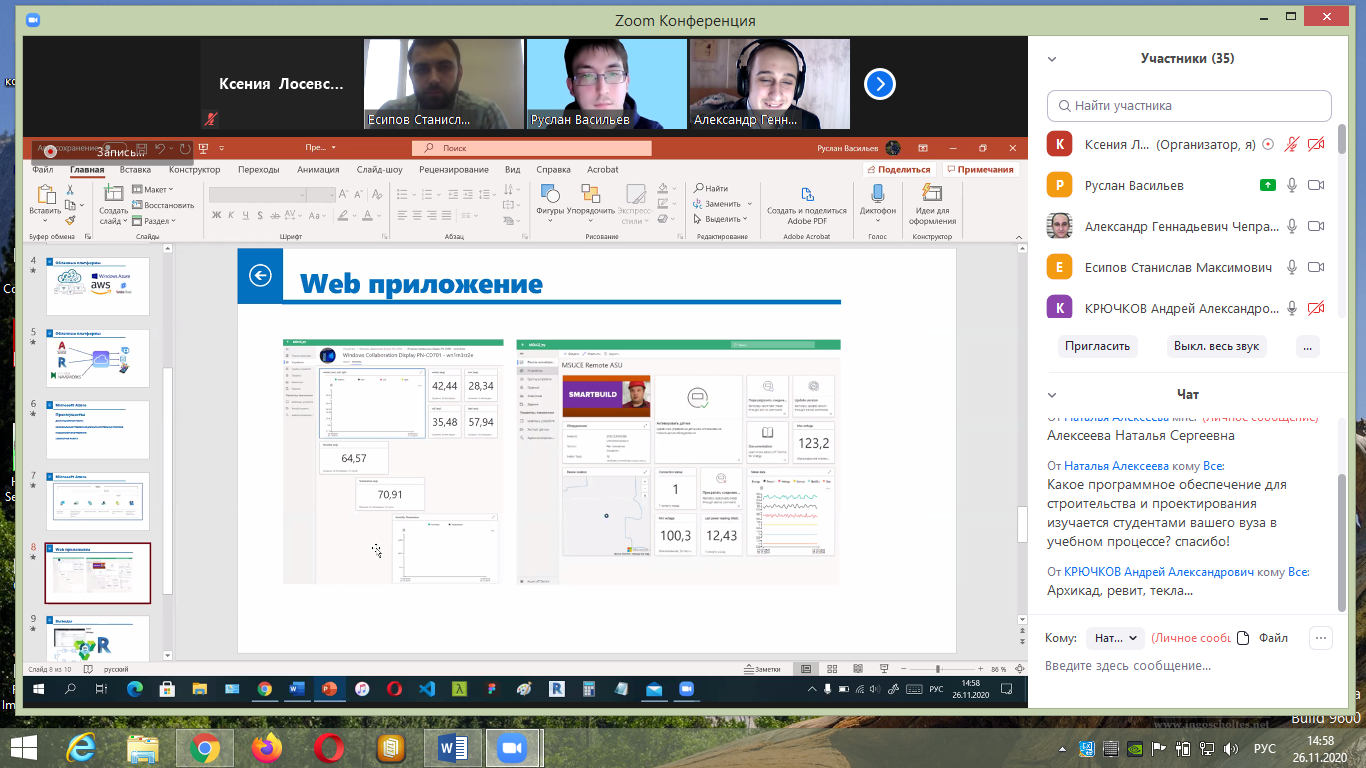This screenshot has width=1366, height=768.
Task: Toggle disabled camera for Ксения Л… (Организатор)
Action: coord(1316,144)
